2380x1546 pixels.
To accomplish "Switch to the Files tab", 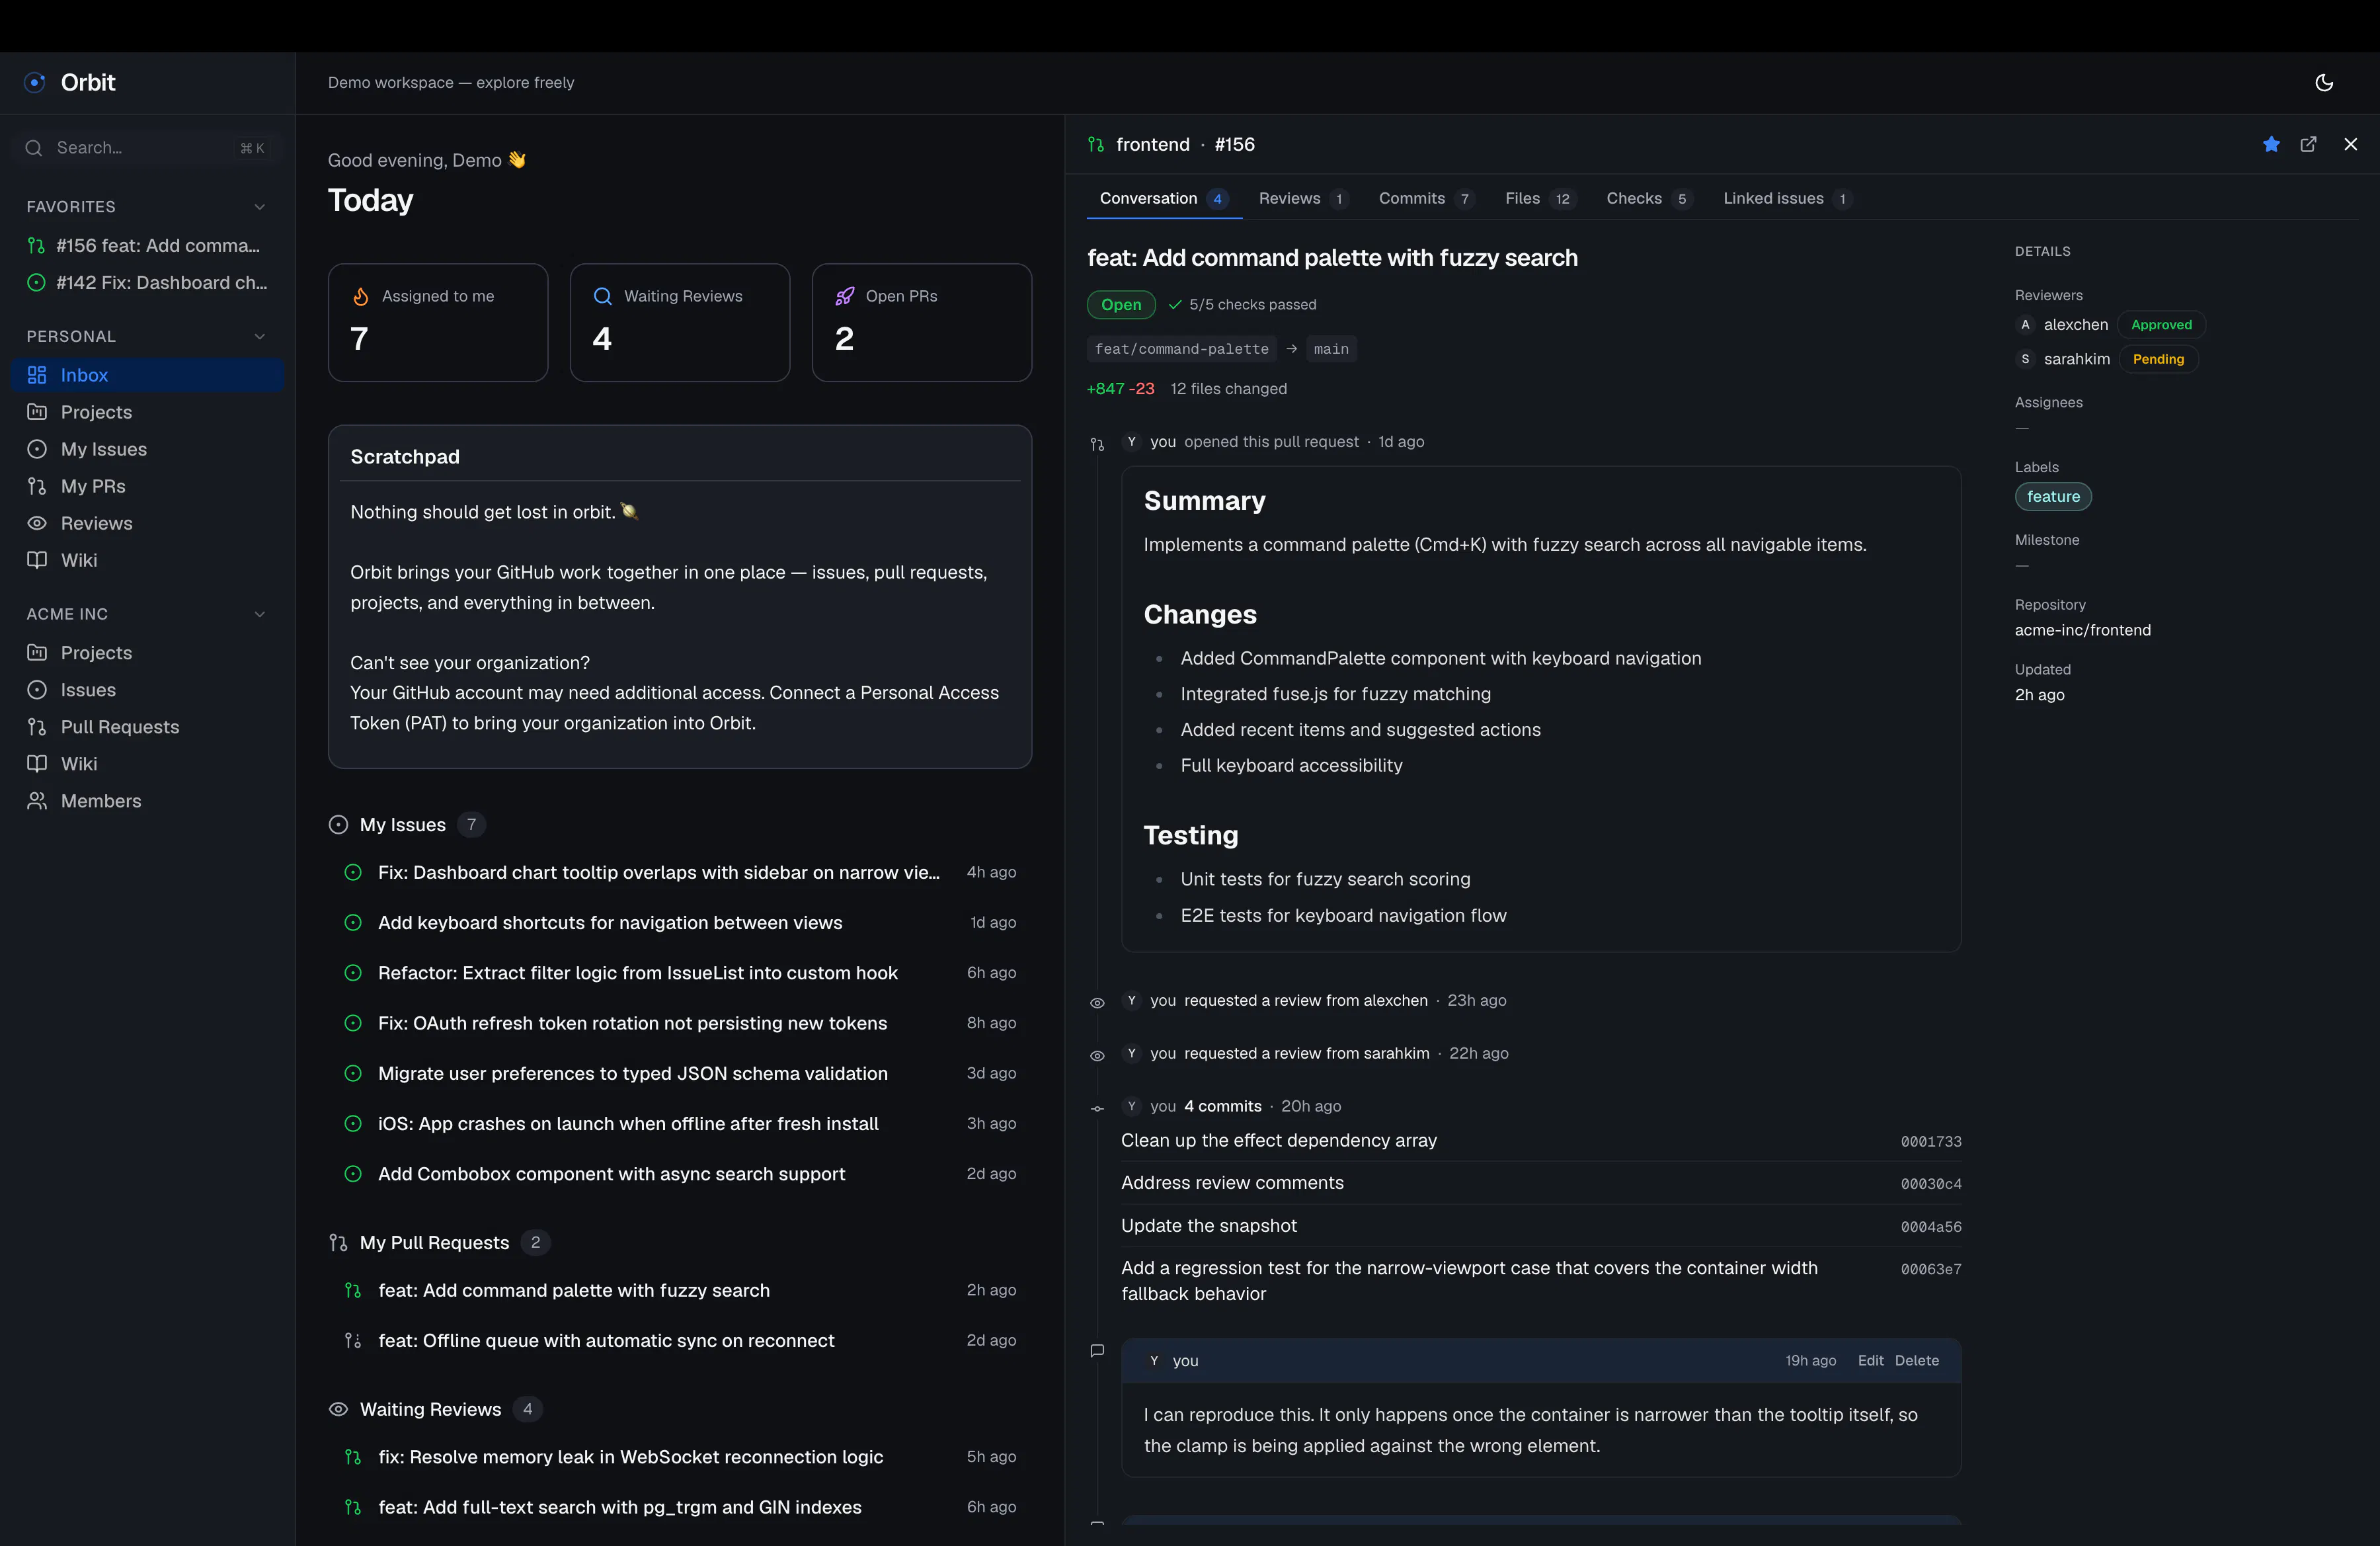I will (x=1540, y=198).
